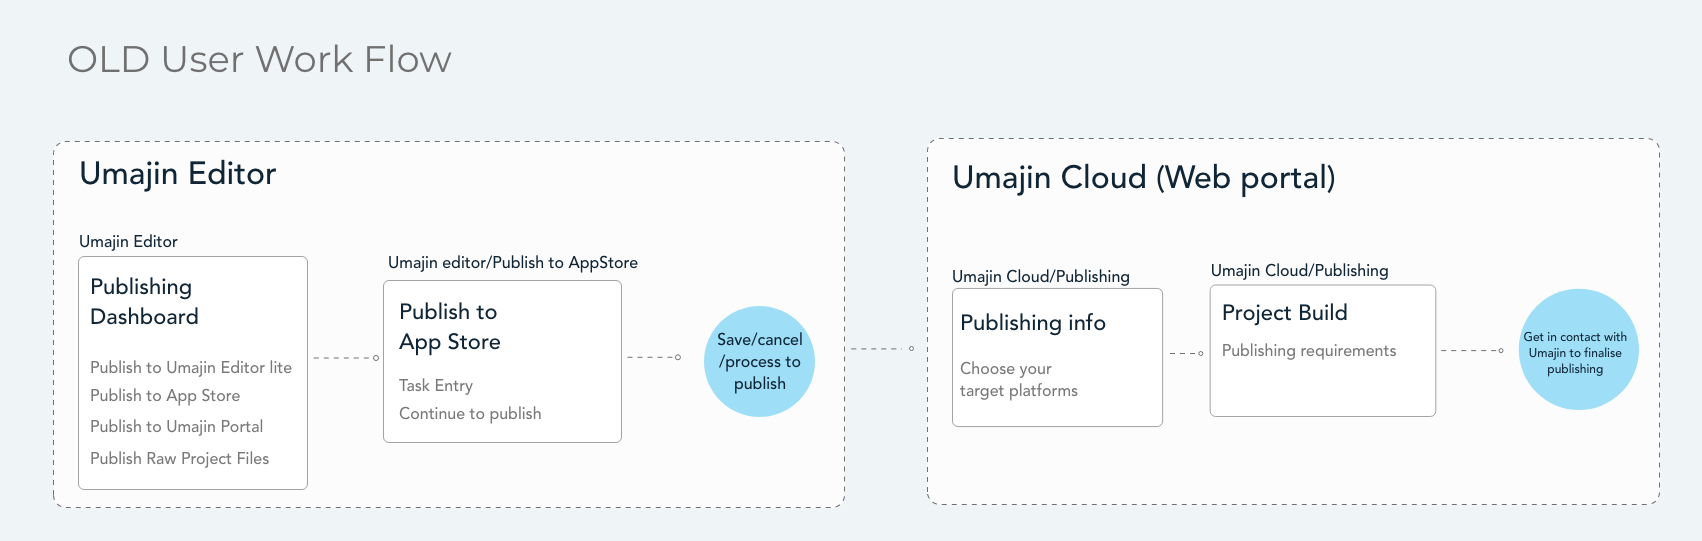The height and width of the screenshot is (541, 1702).
Task: Click the 'Task Entry' line
Action: pos(436,386)
